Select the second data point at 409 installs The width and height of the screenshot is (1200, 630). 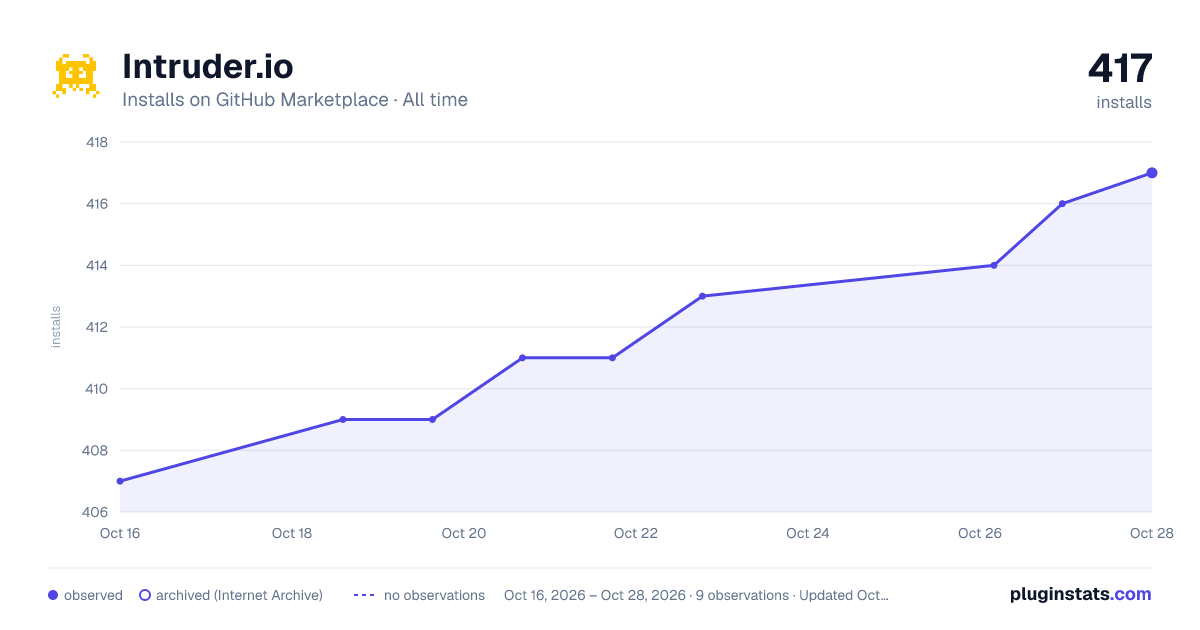coord(432,419)
